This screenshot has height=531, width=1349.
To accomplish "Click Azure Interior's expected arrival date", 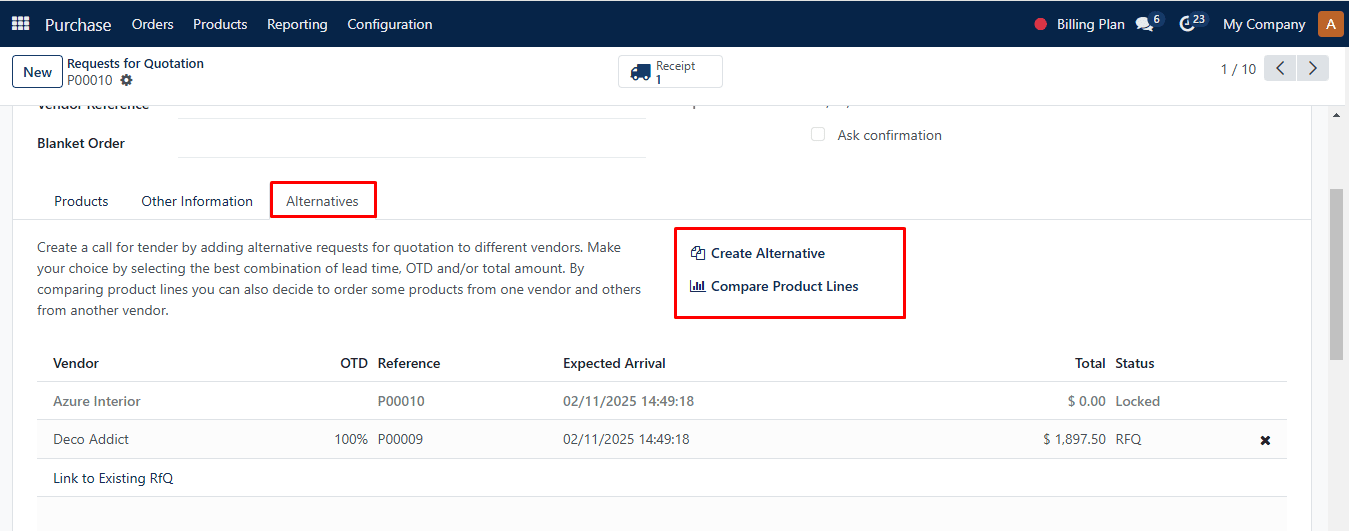I will coord(628,401).
